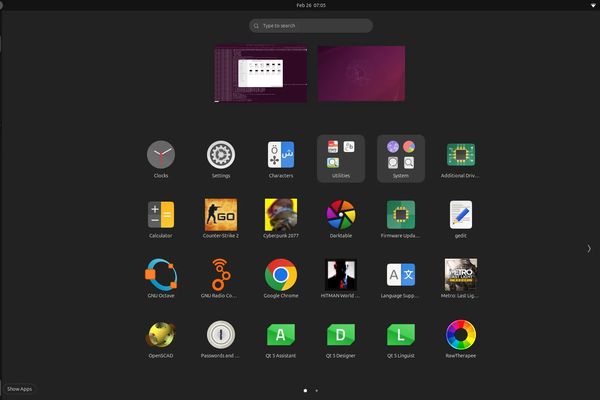Launch the gedit text editor

click(461, 215)
